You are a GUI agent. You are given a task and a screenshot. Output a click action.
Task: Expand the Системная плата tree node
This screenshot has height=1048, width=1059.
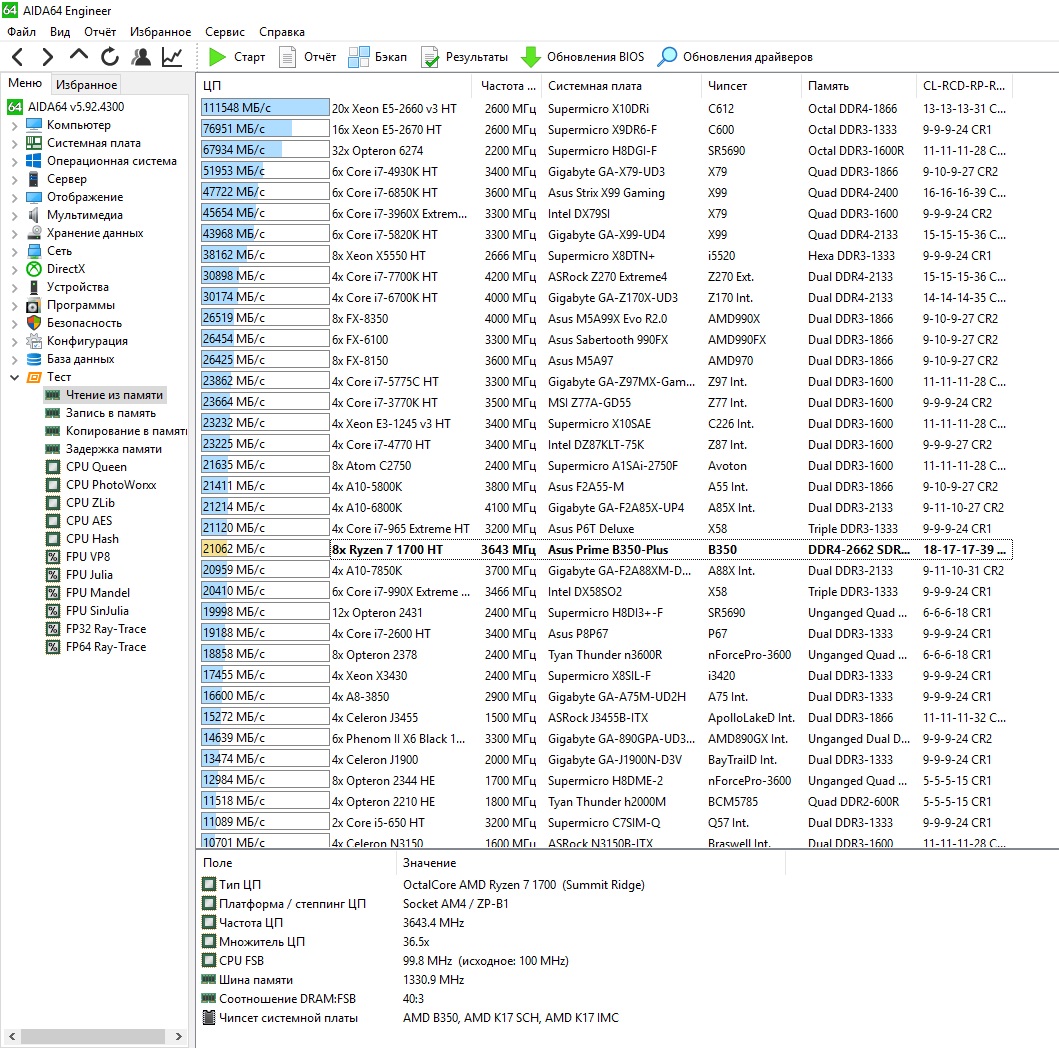[x=14, y=143]
